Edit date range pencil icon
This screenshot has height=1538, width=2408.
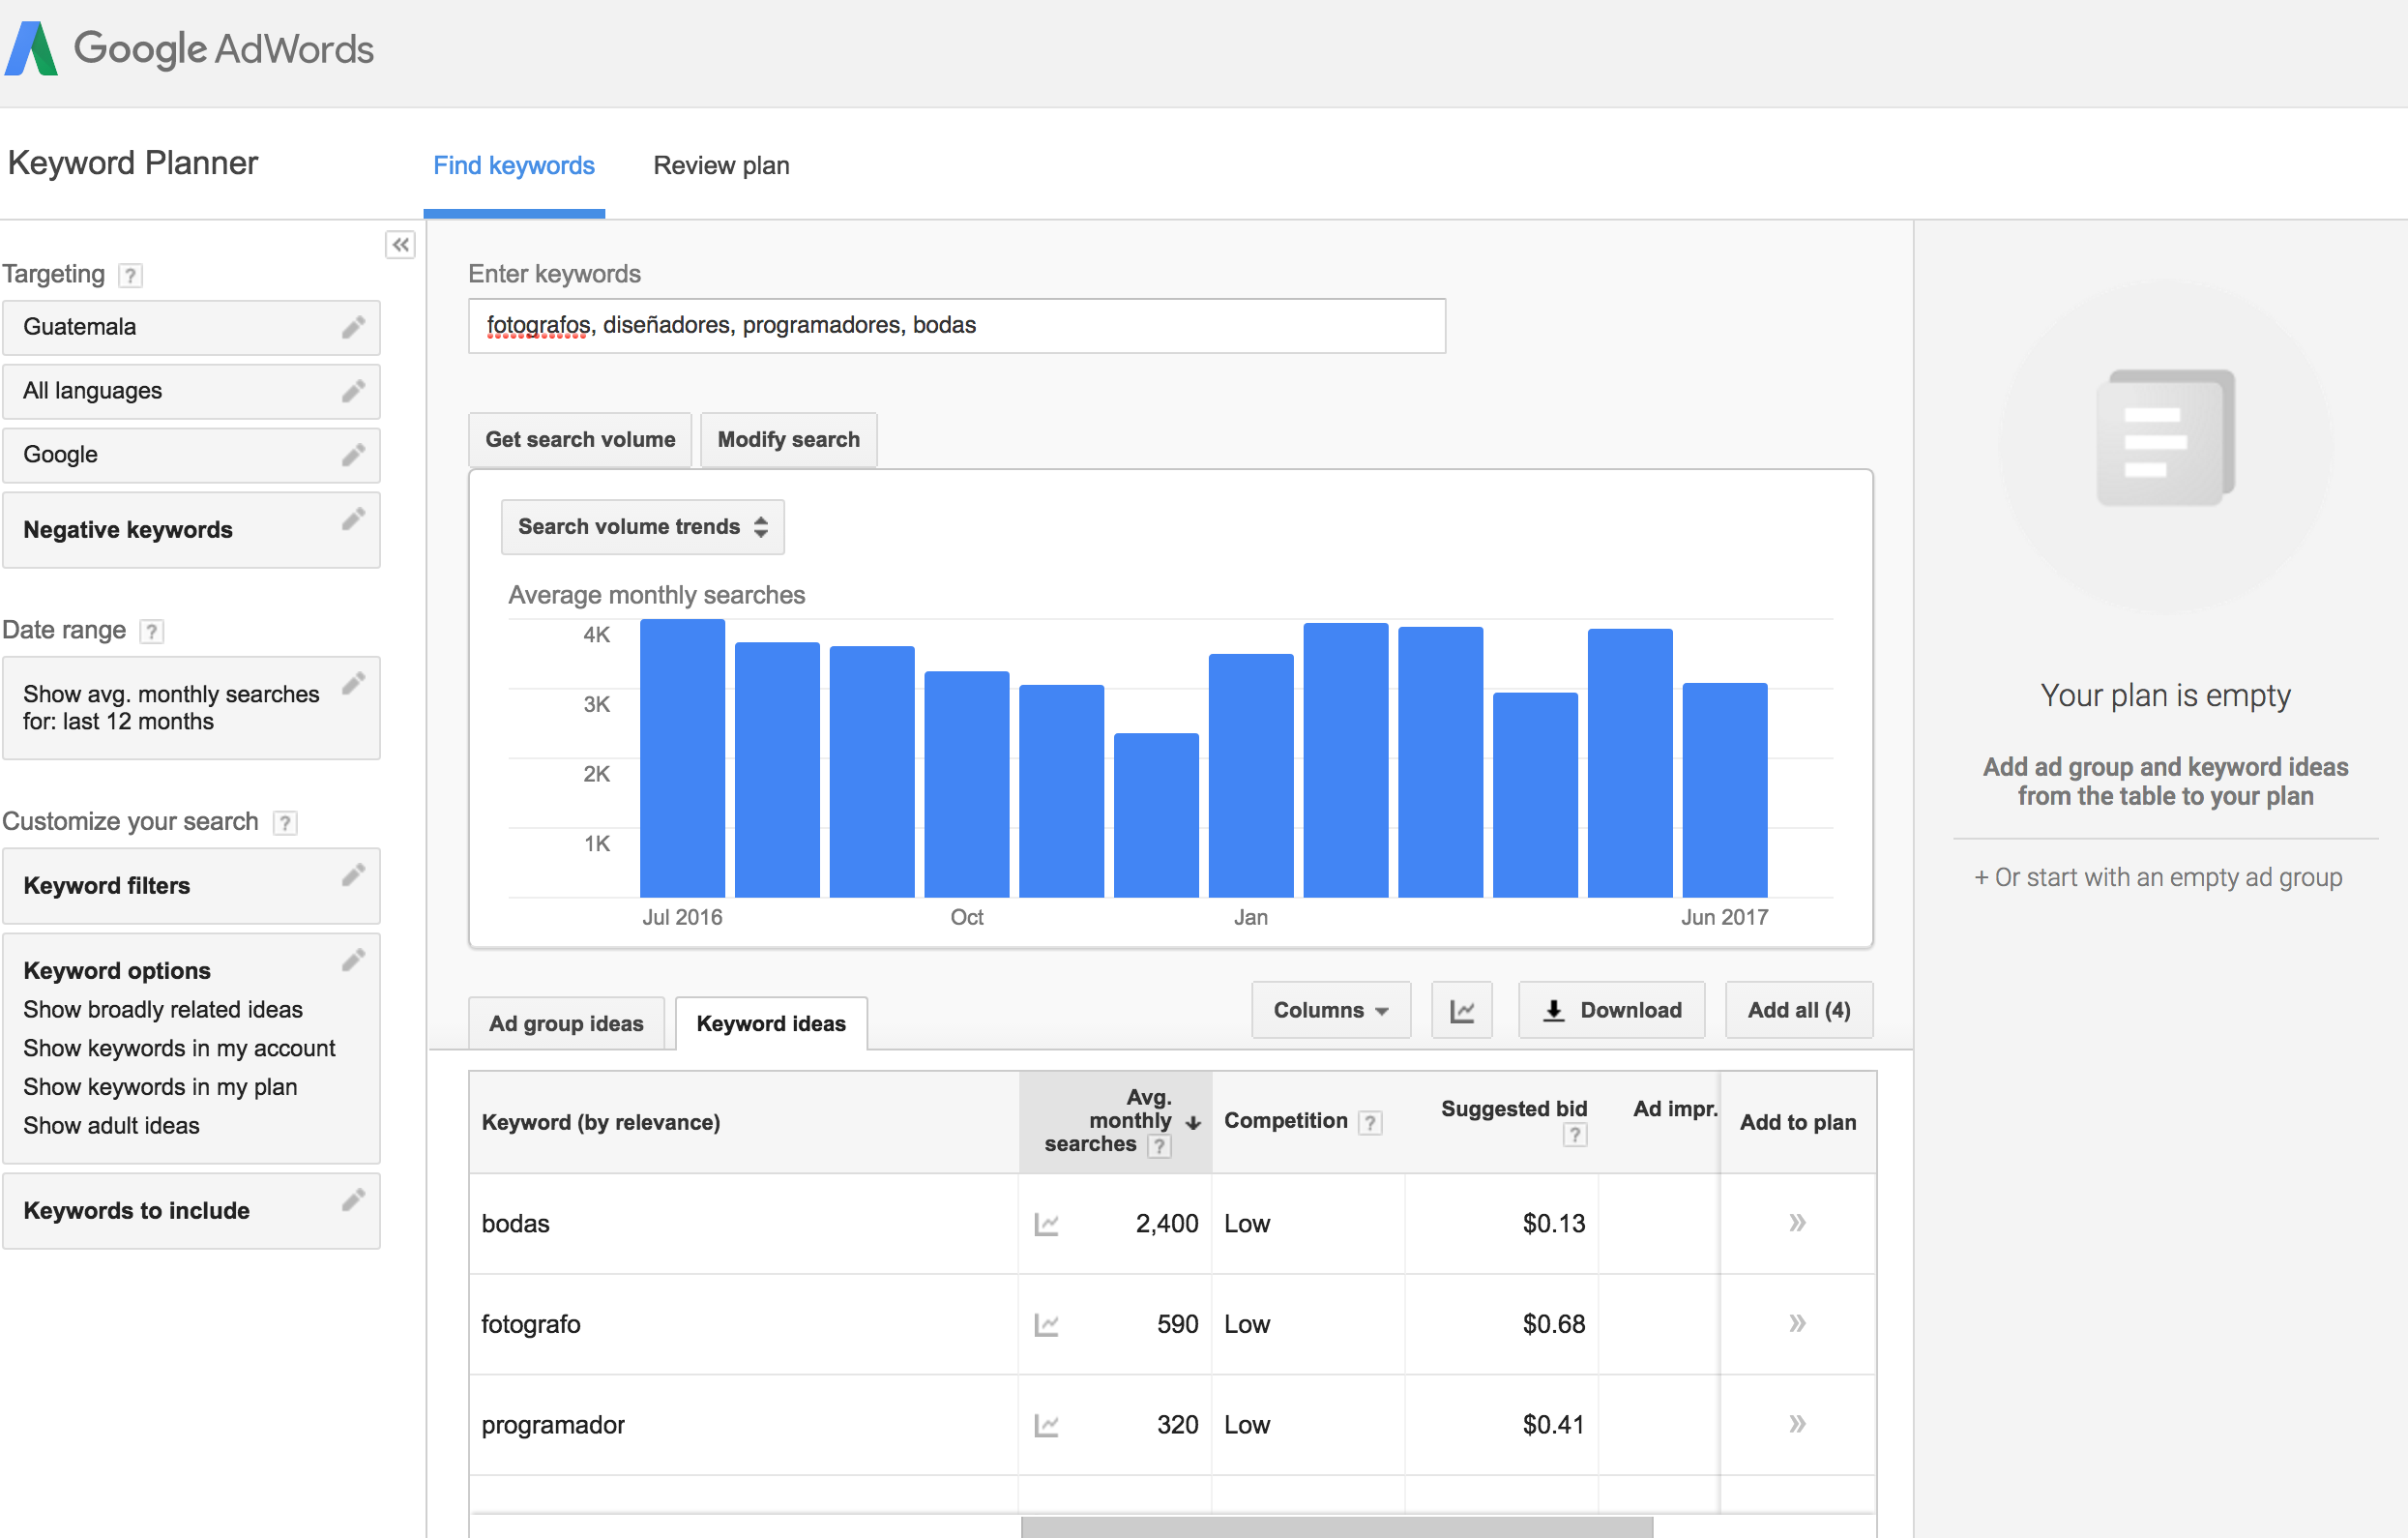(353, 683)
